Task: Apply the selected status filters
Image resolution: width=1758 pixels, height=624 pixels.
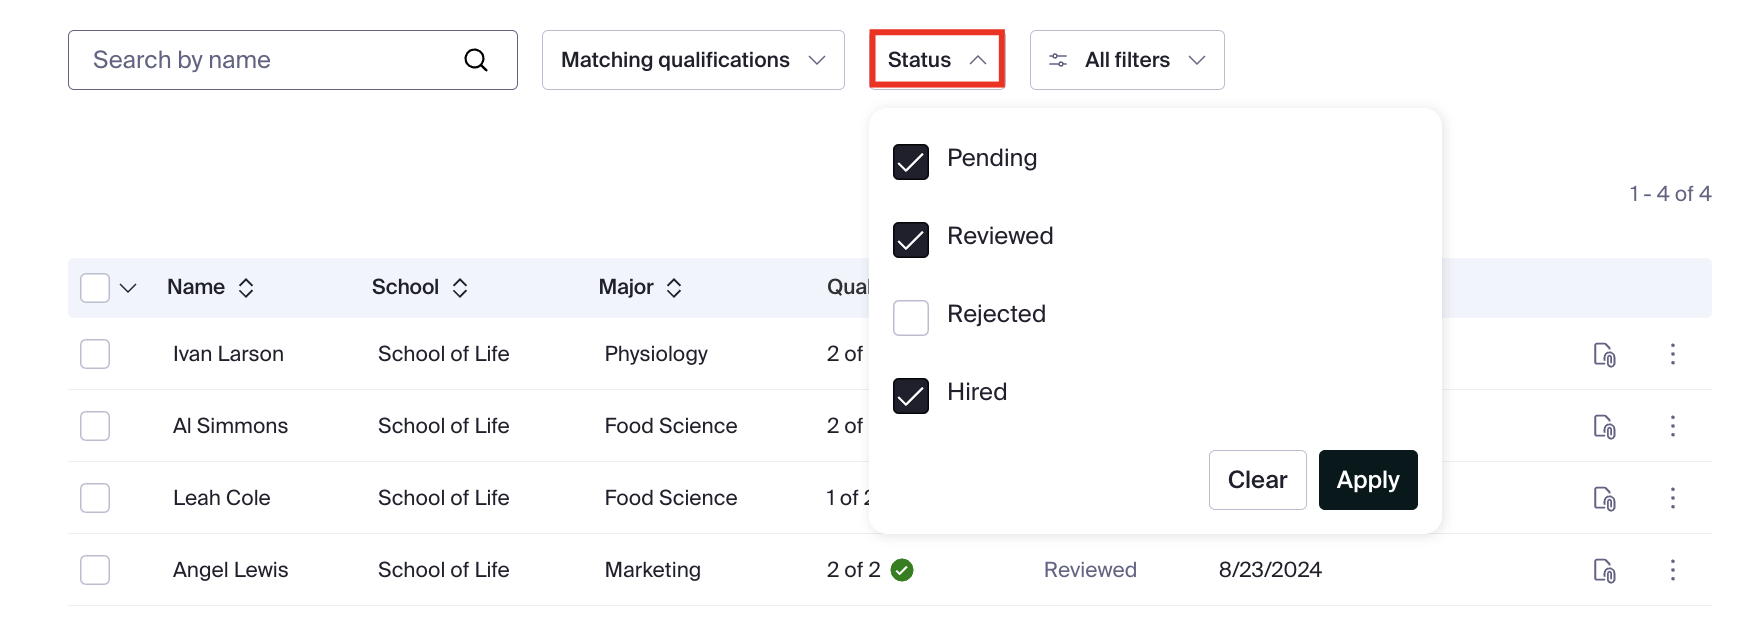Action: click(x=1368, y=480)
